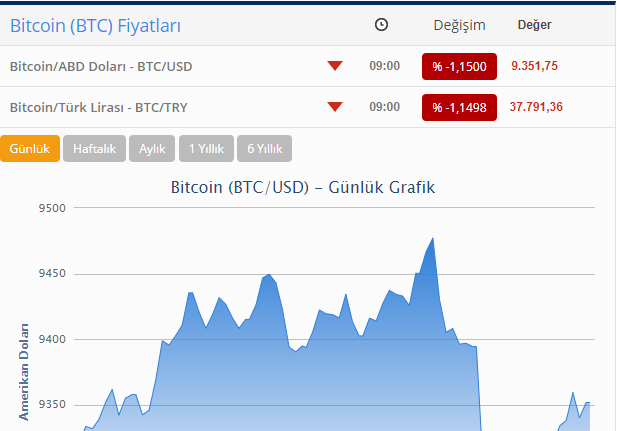Viewport: 617px width, 431px height.
Task: Click the 9450 y-axis label
Action: click(52, 274)
